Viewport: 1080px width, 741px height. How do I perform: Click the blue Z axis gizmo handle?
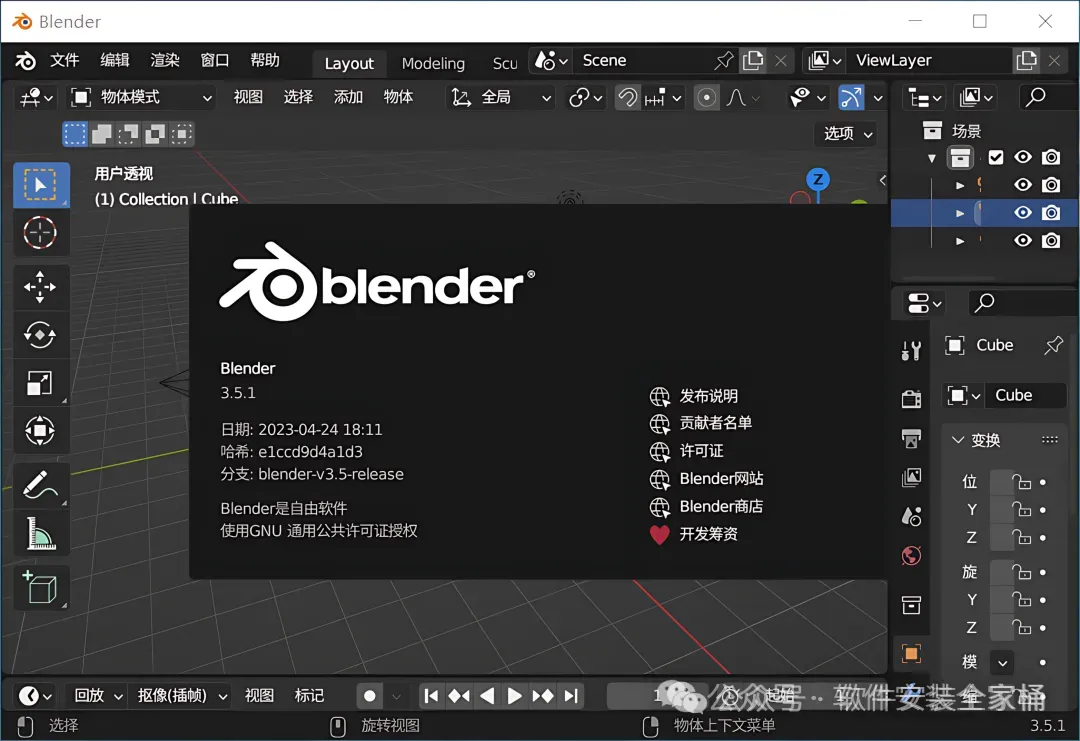pos(818,180)
